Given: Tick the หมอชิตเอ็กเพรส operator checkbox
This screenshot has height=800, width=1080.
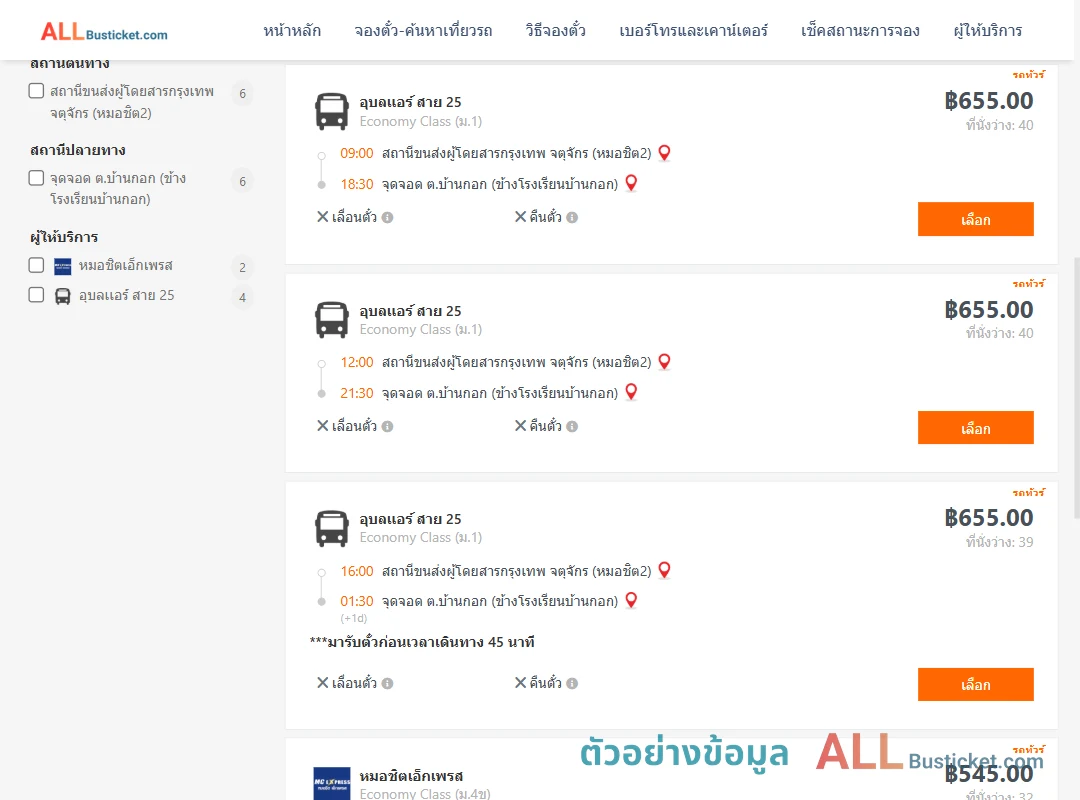Looking at the screenshot, I should coord(37,265).
